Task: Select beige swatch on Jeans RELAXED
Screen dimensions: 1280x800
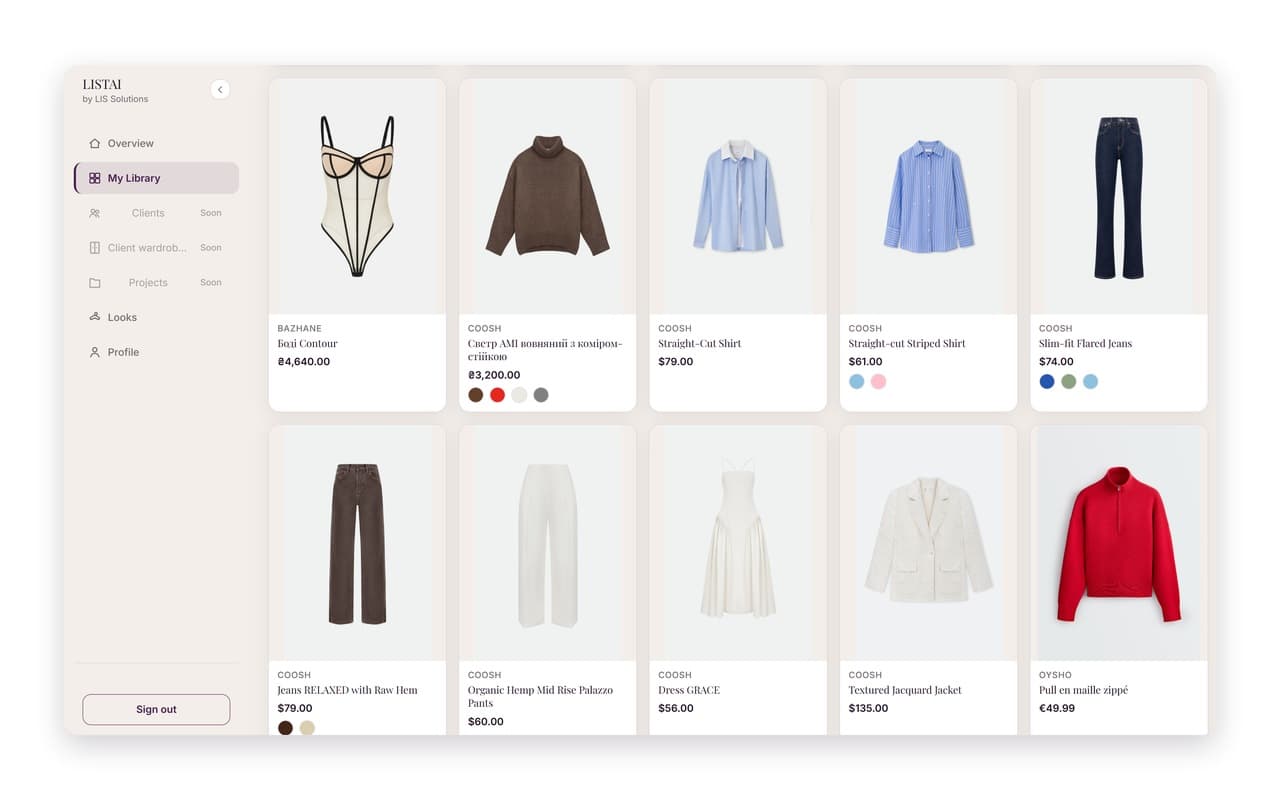Action: 307,727
